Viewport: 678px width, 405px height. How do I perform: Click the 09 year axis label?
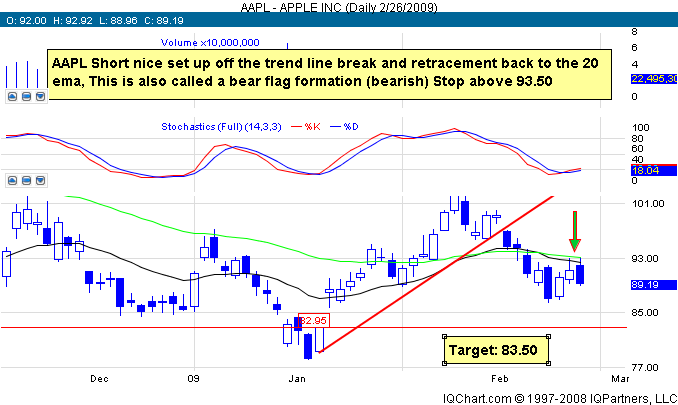[193, 379]
